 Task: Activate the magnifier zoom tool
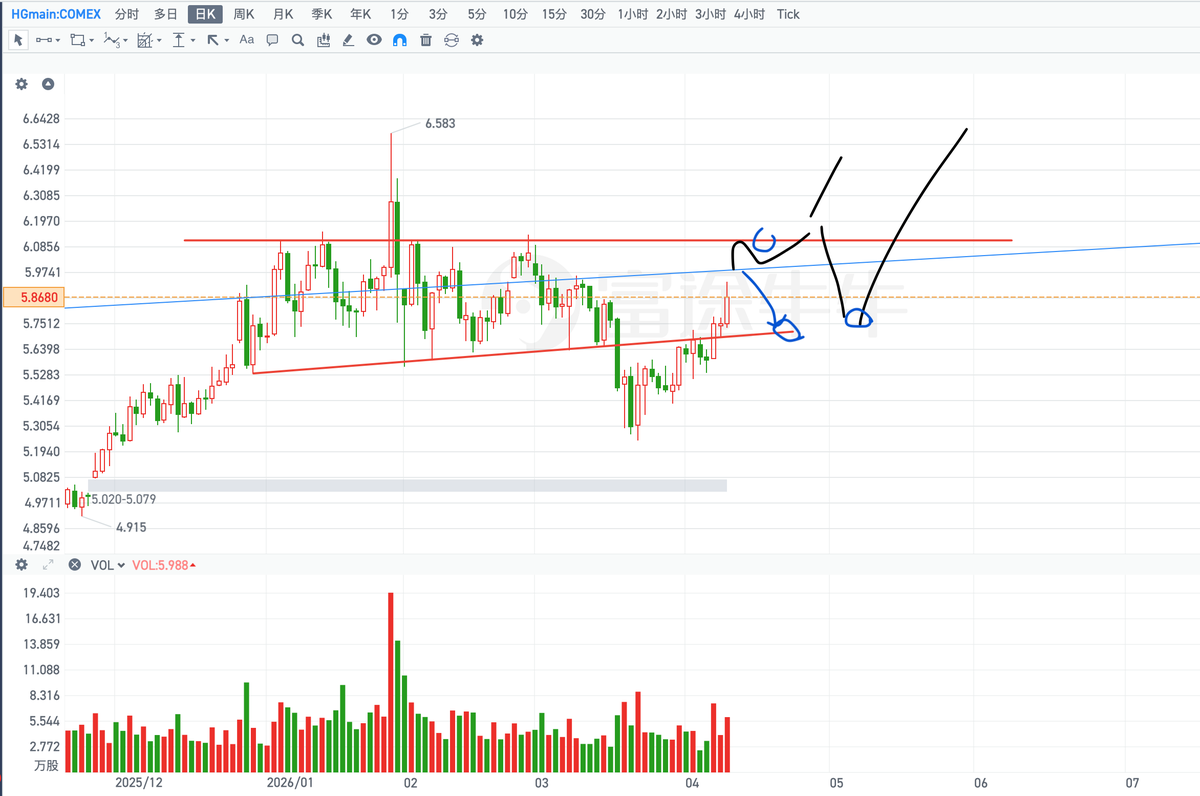click(x=297, y=40)
